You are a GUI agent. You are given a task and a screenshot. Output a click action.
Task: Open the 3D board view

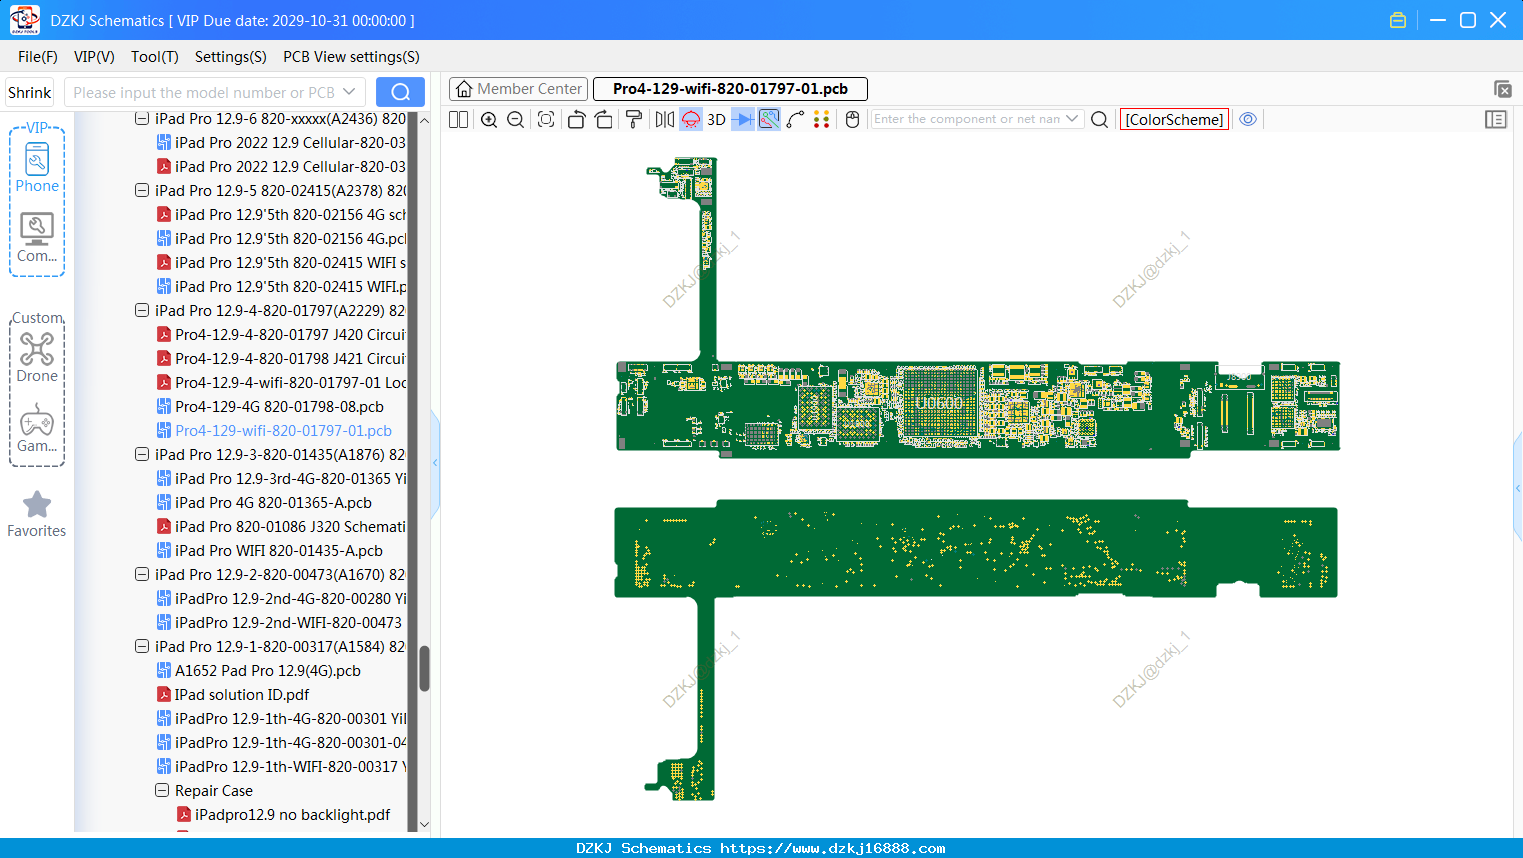tap(716, 119)
